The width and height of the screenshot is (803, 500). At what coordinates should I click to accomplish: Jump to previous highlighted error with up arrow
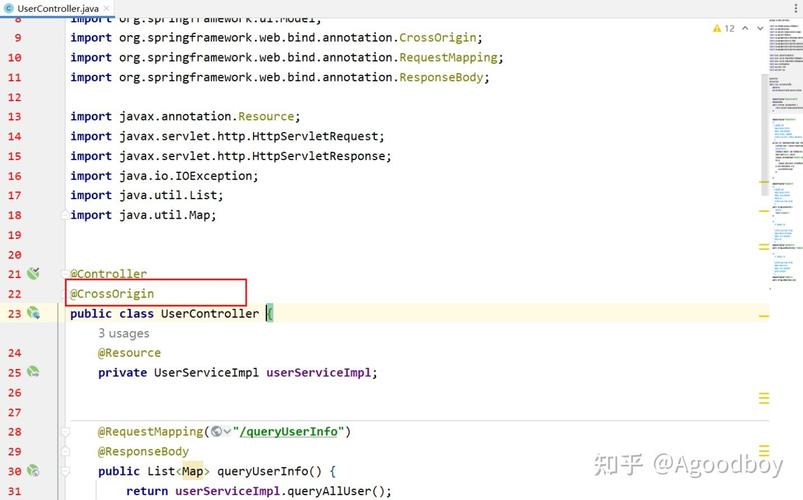pyautogui.click(x=747, y=29)
